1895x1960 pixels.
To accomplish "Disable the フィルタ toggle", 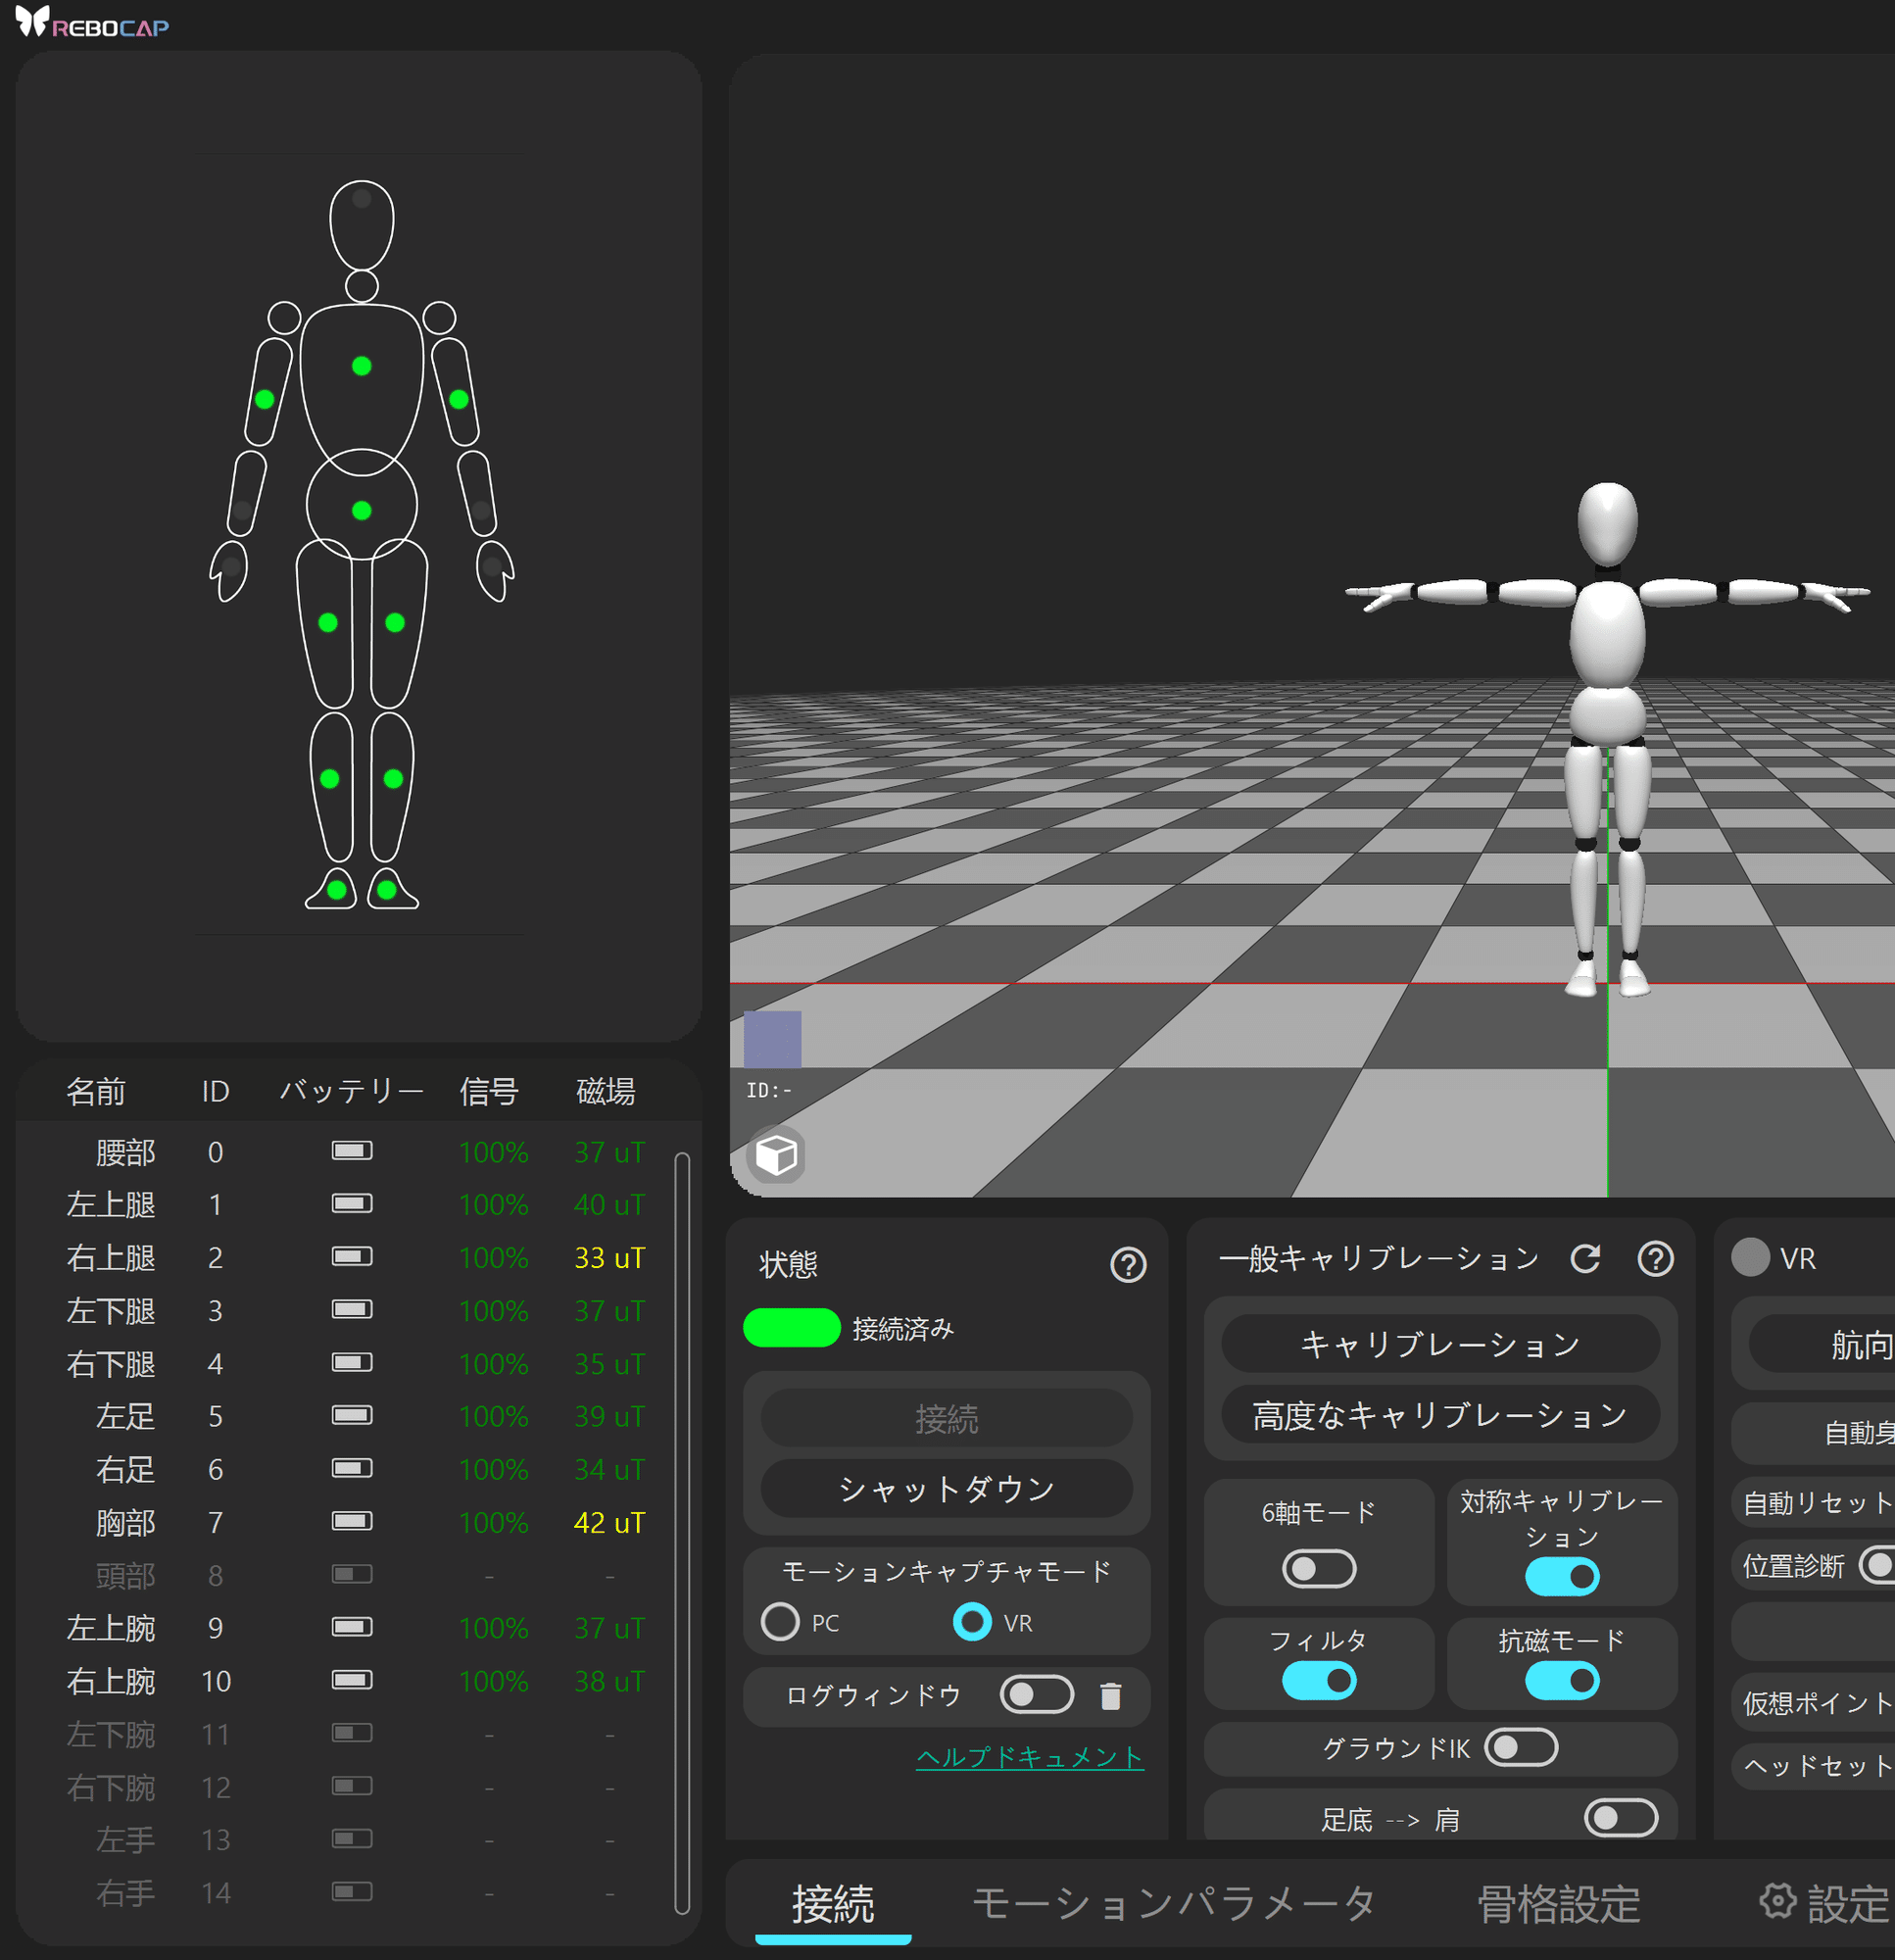I will 1318,1679.
